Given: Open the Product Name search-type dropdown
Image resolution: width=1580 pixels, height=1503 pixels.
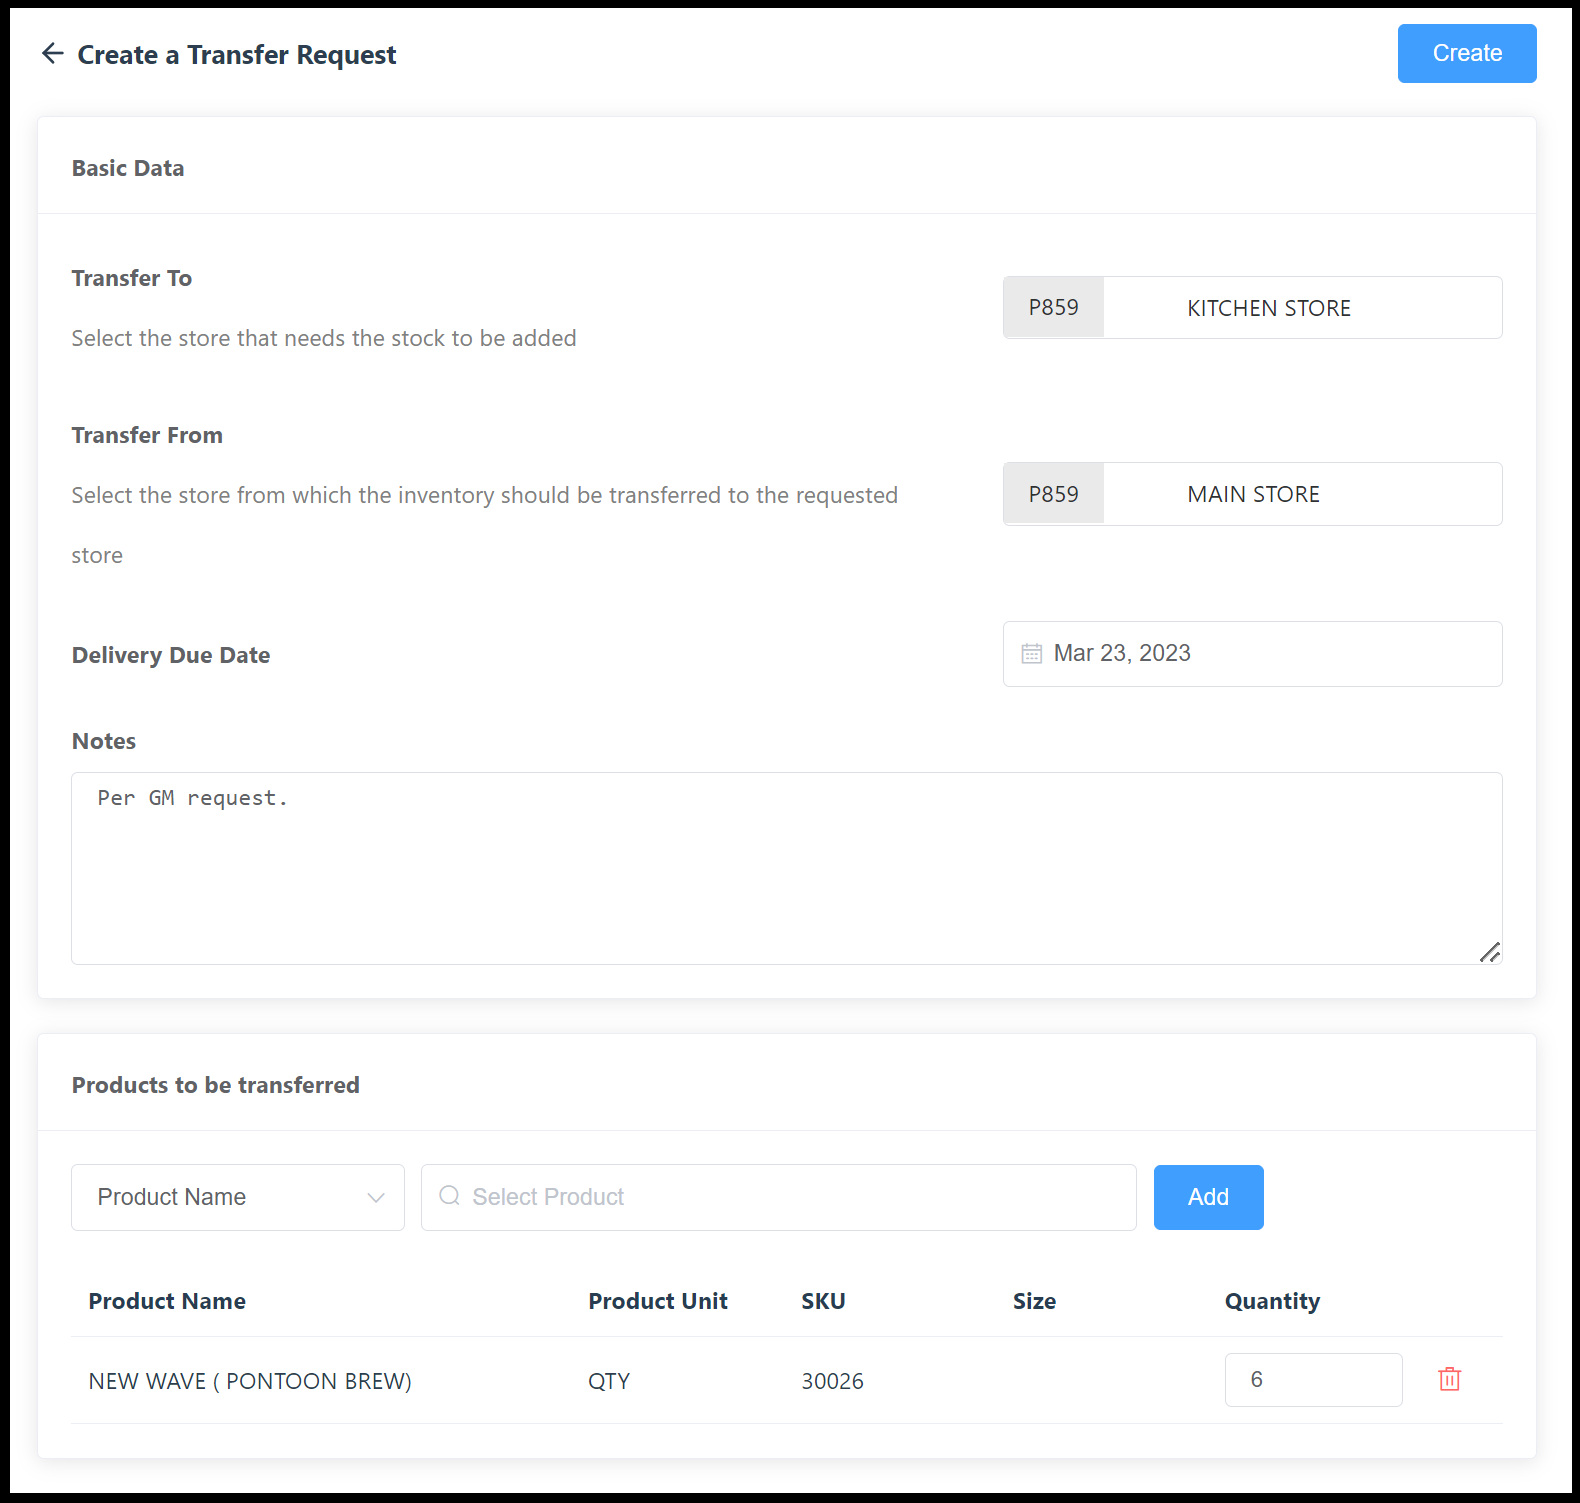Looking at the screenshot, I should 237,1197.
